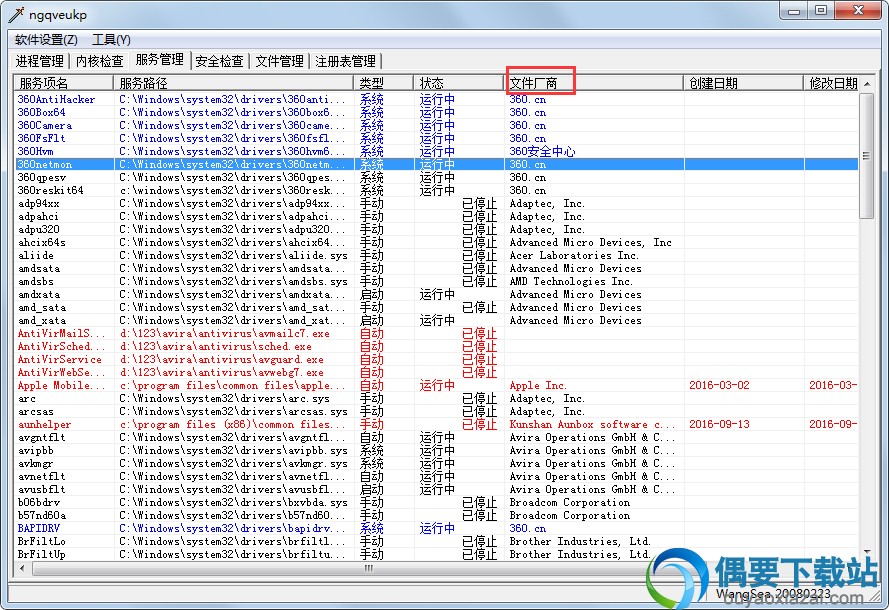Sort by 类型 column header
The height and width of the screenshot is (610, 889).
pos(384,83)
